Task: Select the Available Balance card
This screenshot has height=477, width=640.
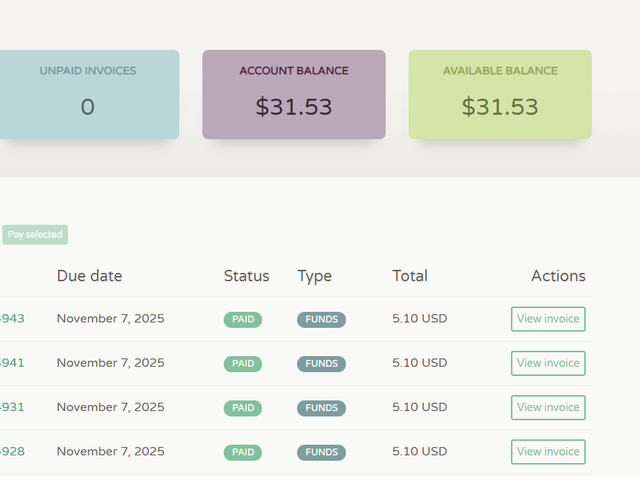Action: click(x=500, y=94)
